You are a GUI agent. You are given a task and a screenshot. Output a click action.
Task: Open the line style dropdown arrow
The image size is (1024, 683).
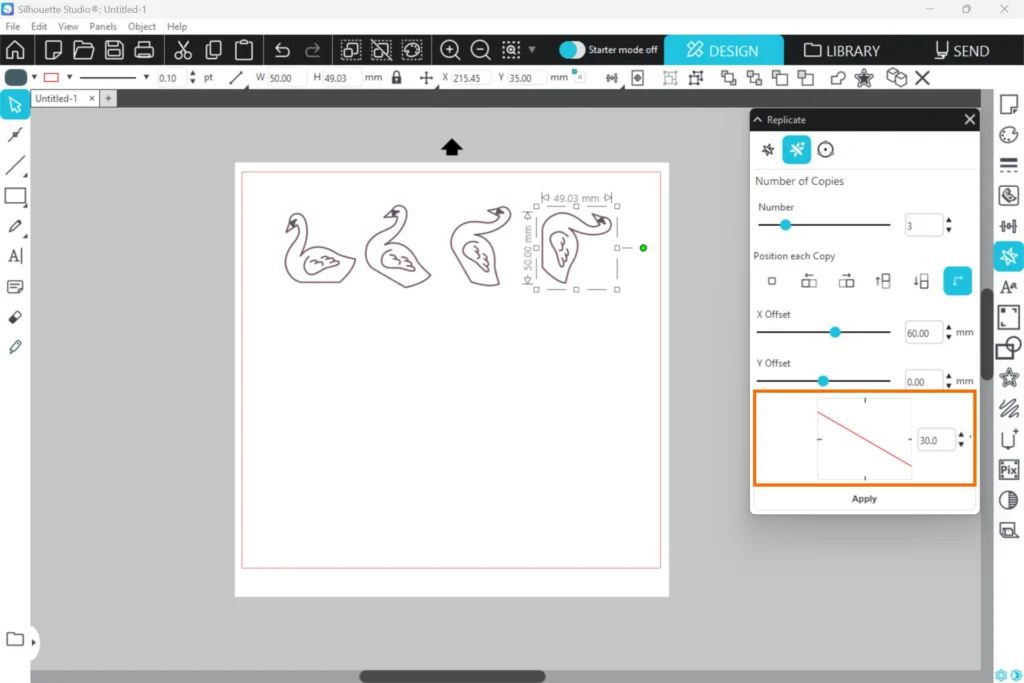tap(146, 77)
